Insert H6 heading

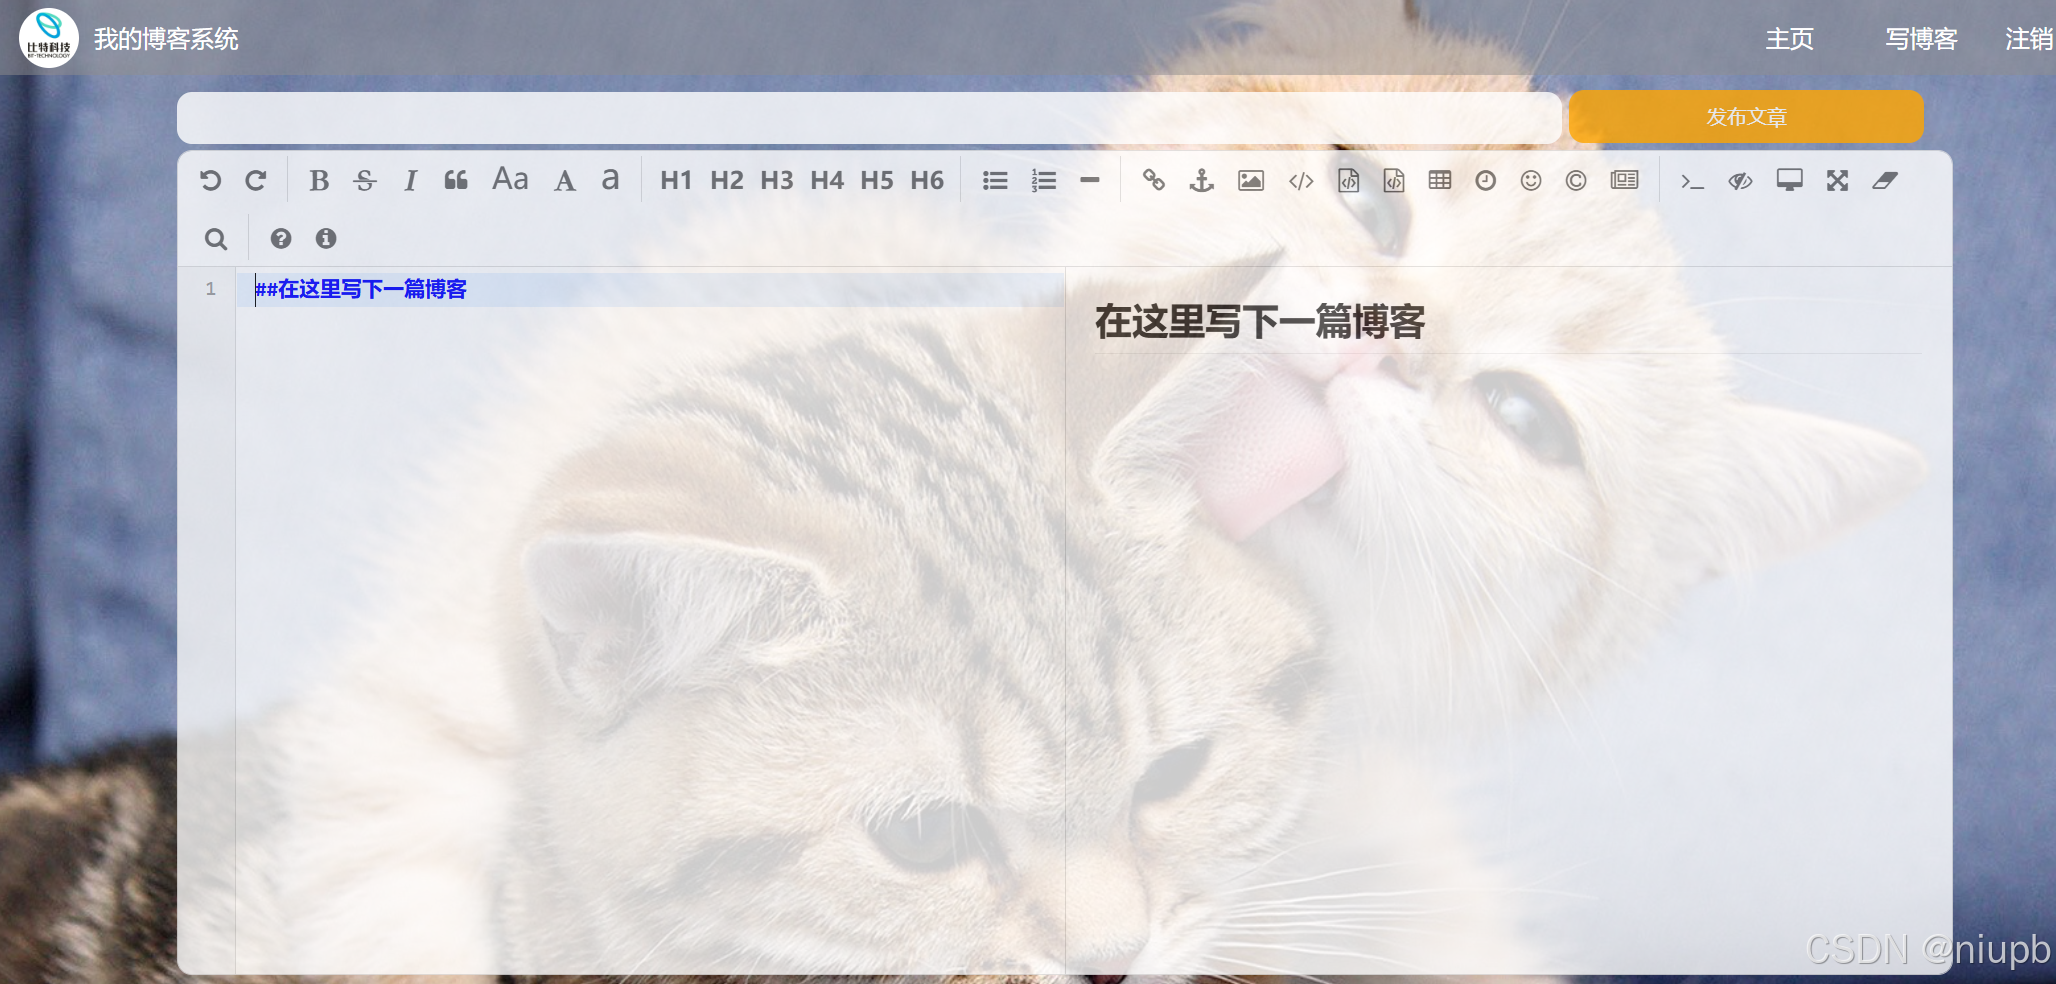[927, 180]
